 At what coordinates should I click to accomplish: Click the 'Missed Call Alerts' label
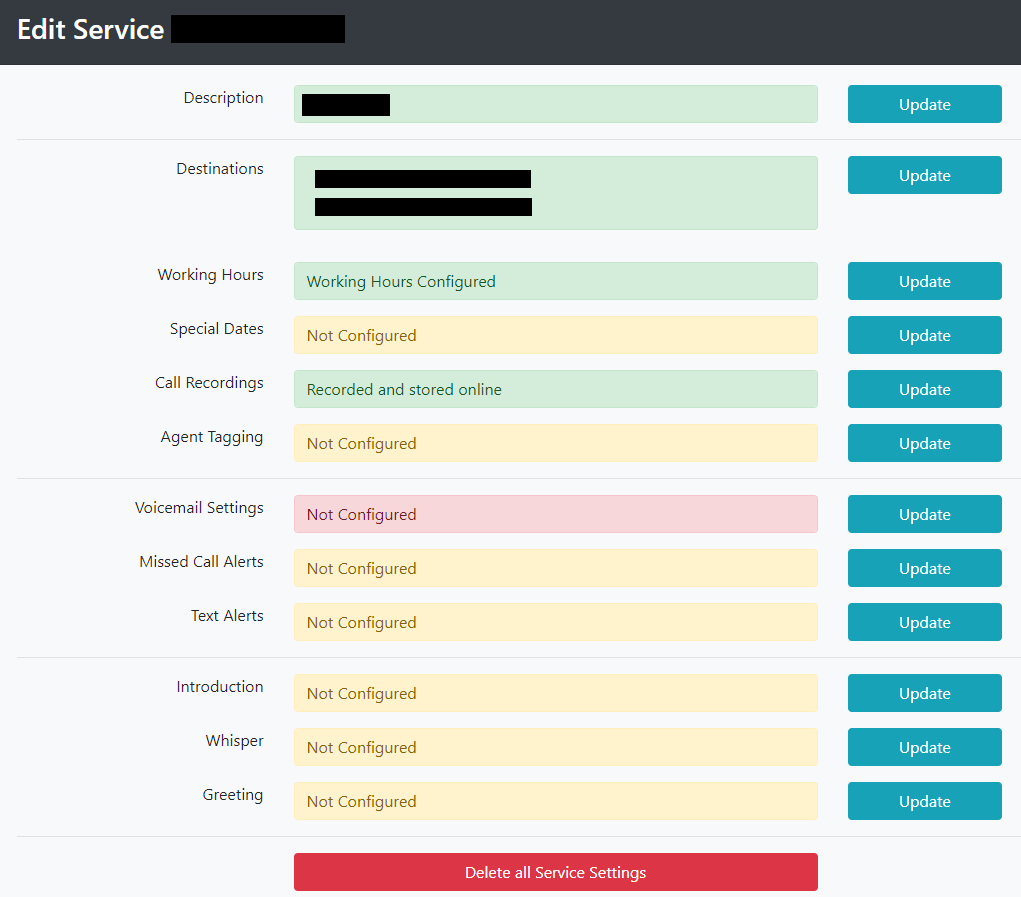201,562
